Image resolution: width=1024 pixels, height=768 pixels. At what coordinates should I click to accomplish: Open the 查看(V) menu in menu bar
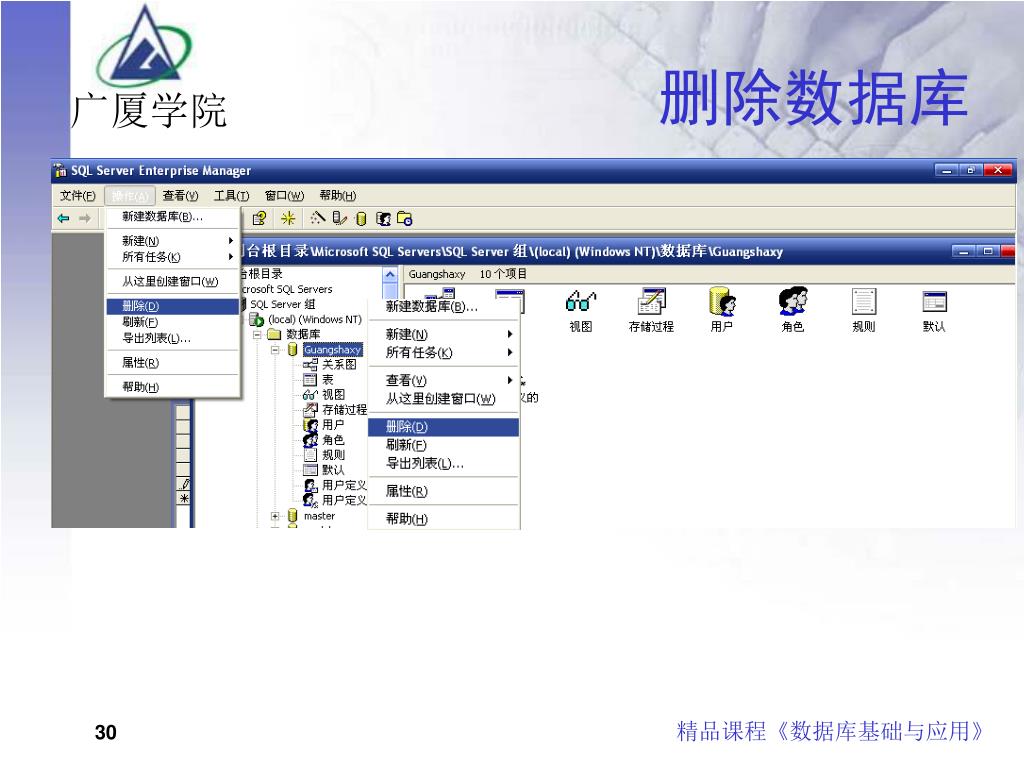click(180, 195)
